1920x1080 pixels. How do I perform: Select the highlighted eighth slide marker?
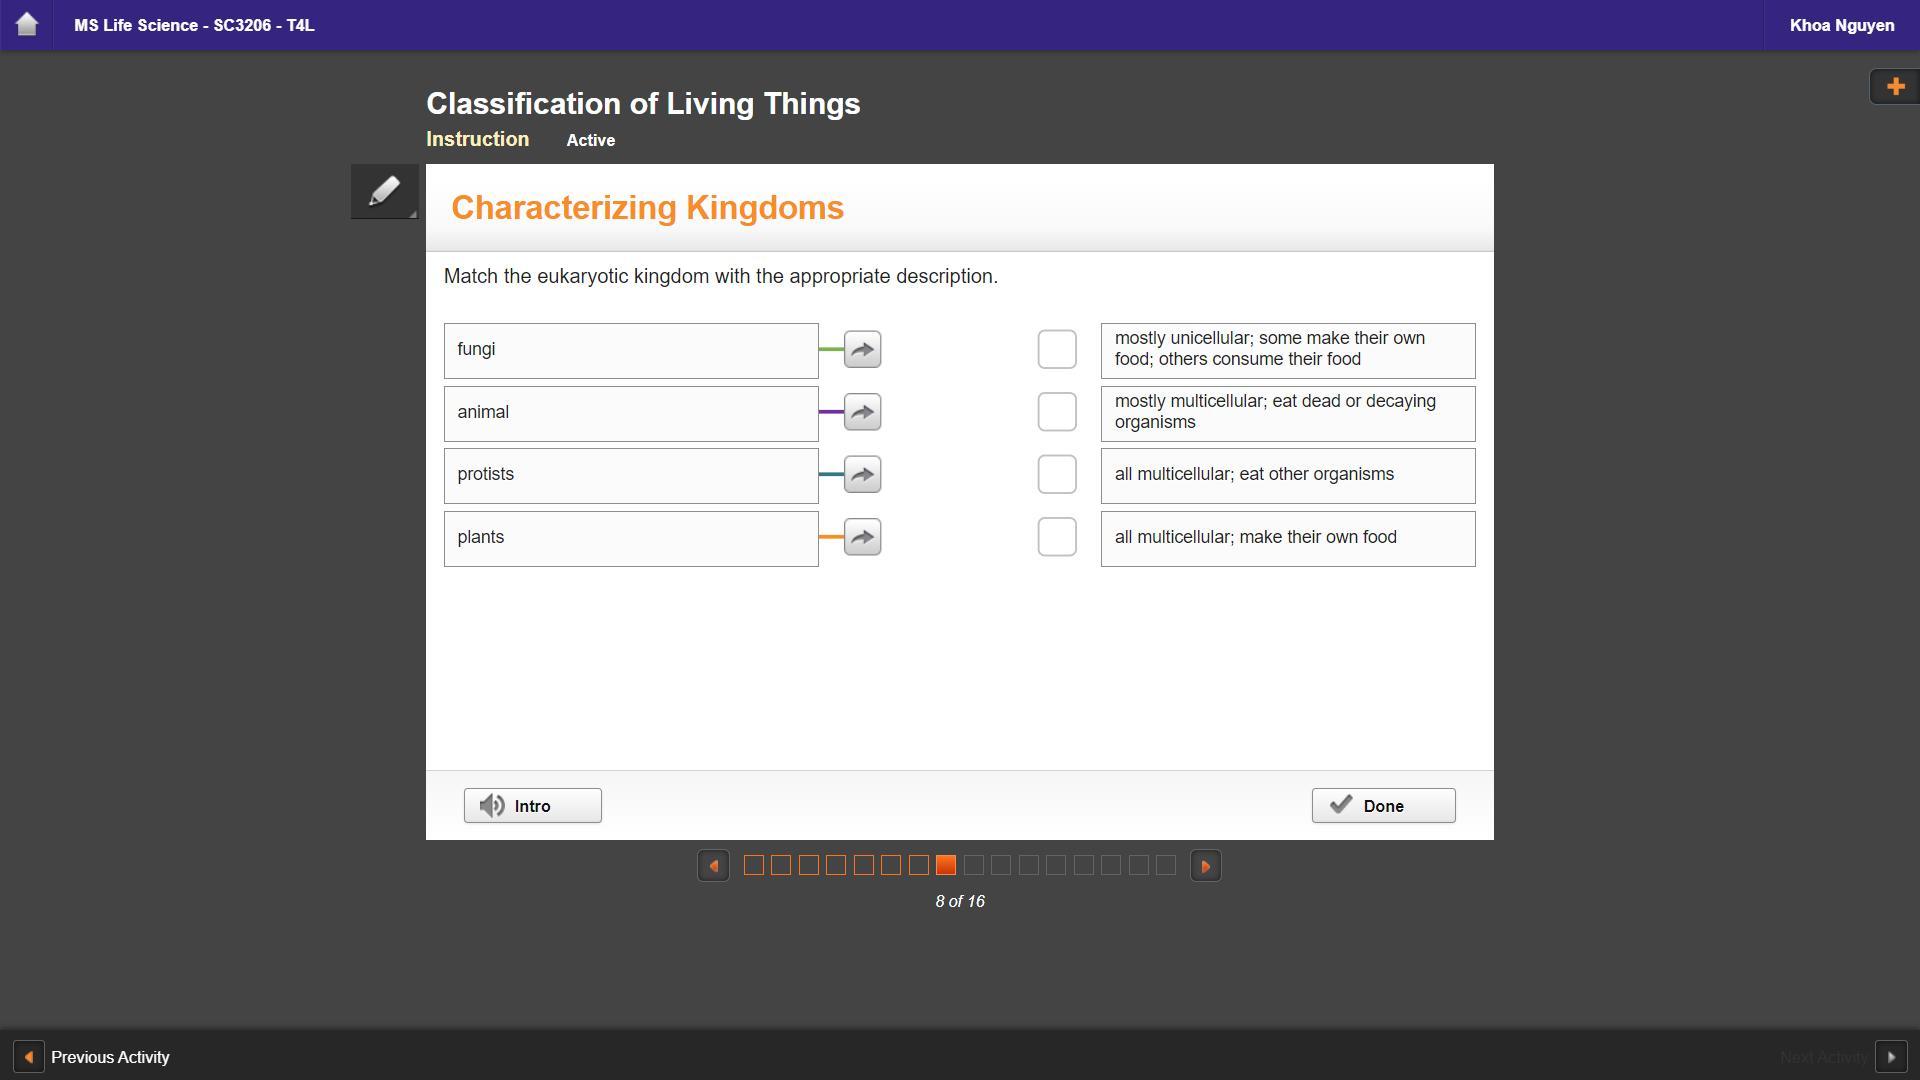coord(946,866)
